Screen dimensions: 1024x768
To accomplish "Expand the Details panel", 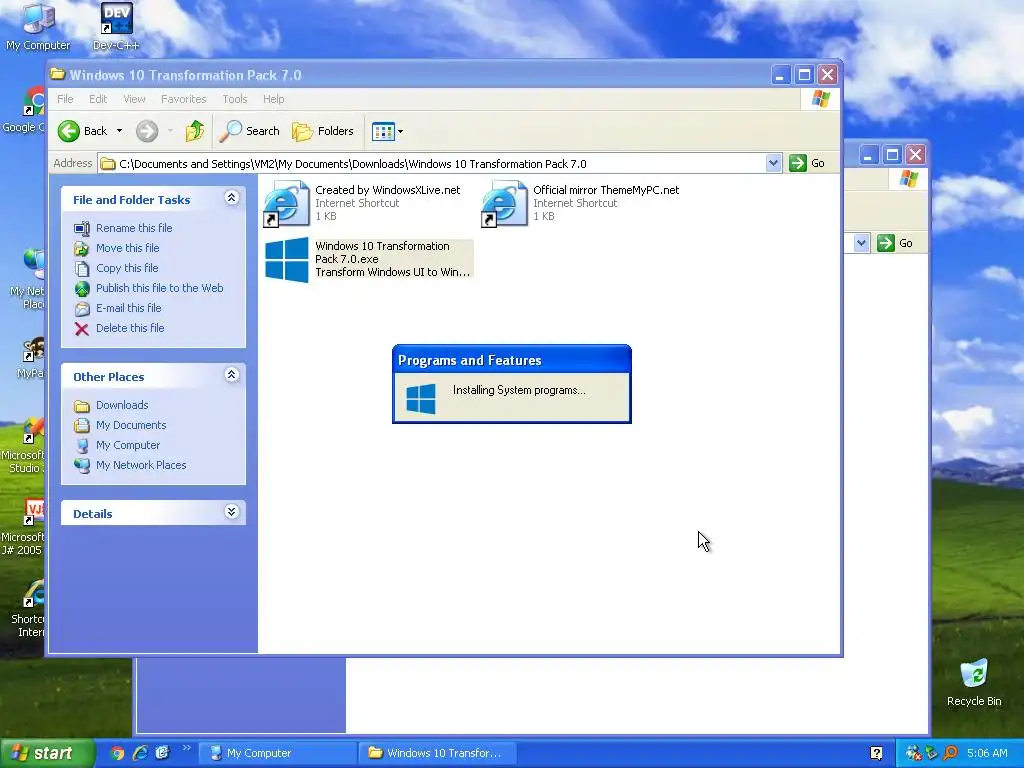I will [x=231, y=512].
